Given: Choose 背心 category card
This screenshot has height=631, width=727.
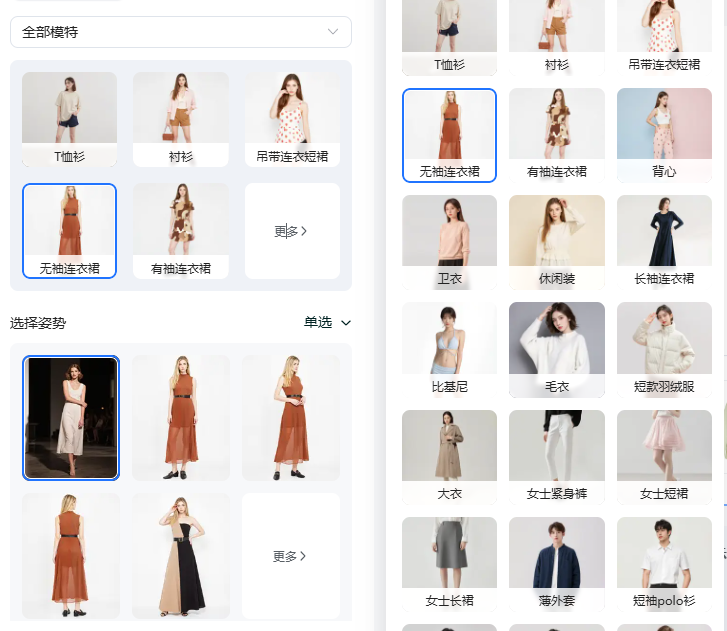Looking at the screenshot, I should 664,135.
